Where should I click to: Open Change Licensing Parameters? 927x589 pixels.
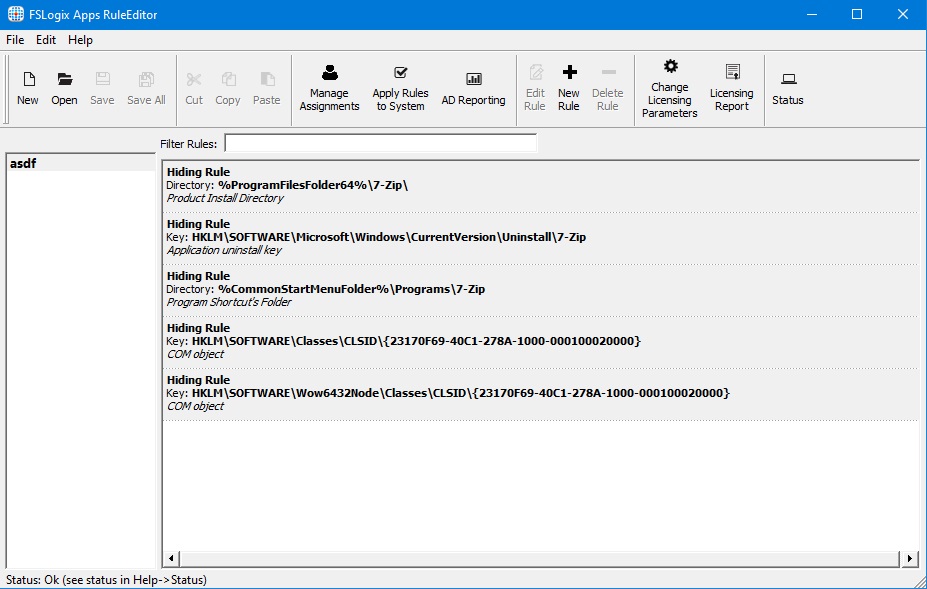670,89
